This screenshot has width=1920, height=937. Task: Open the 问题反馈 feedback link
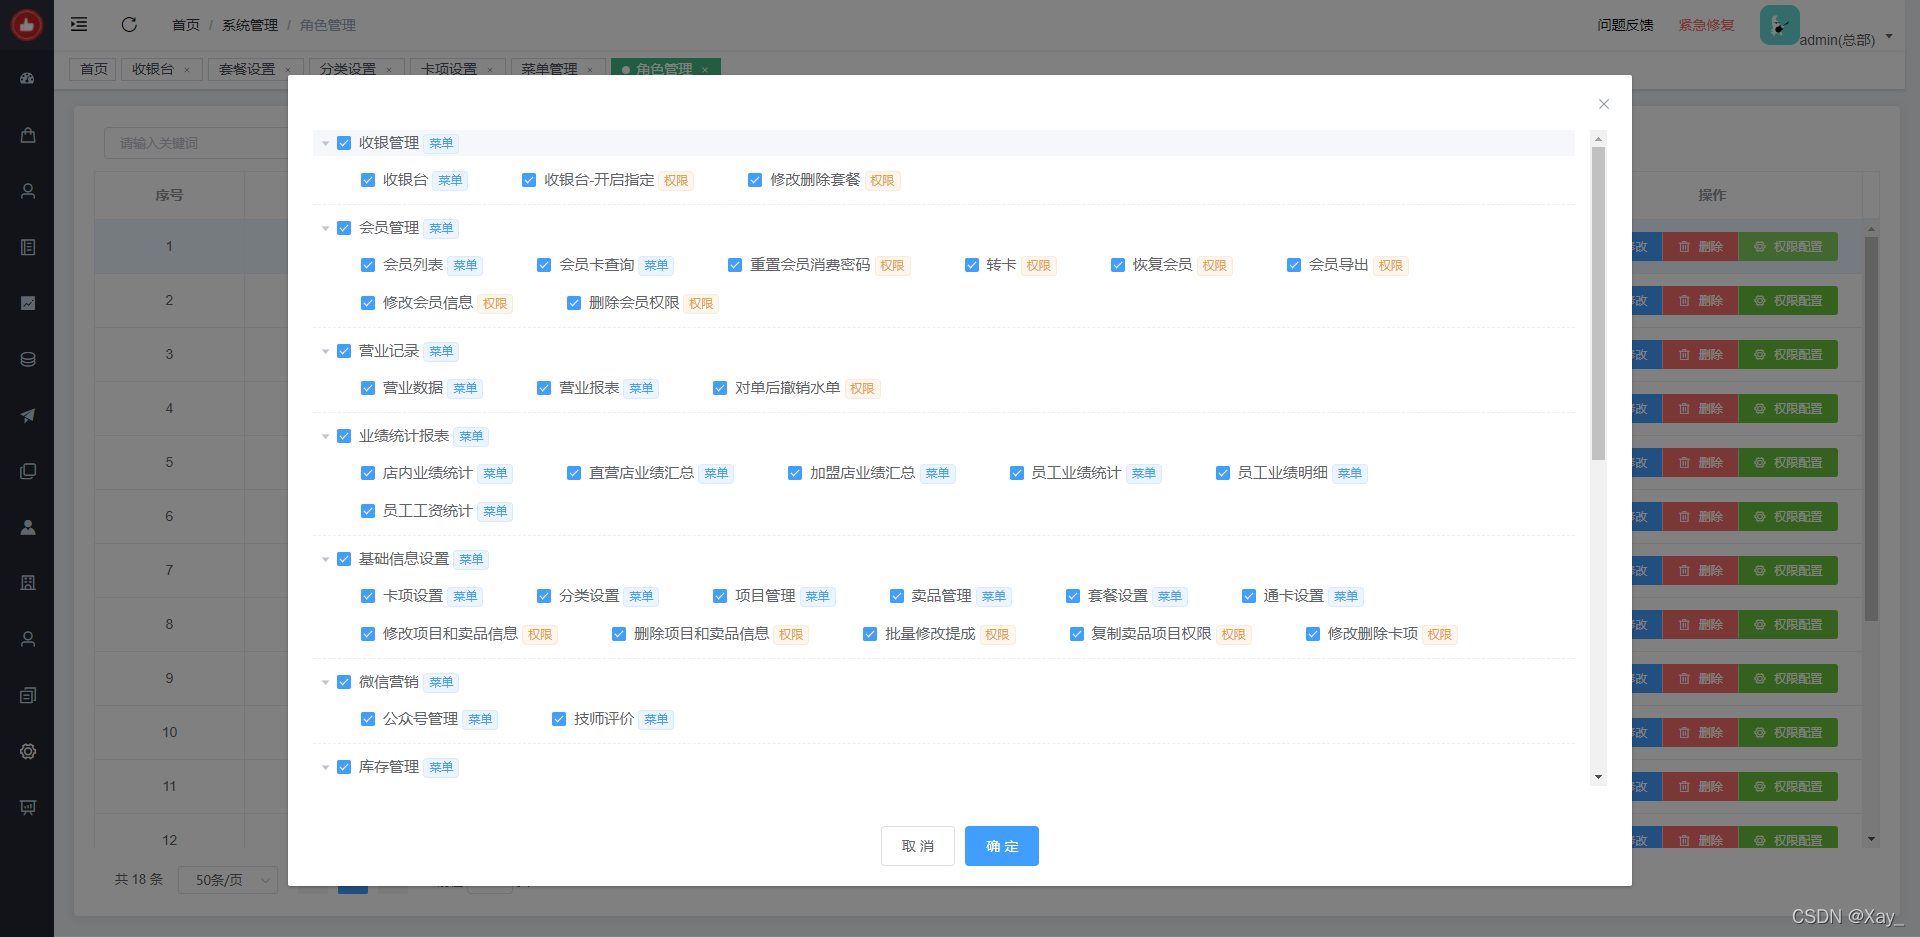pyautogui.click(x=1624, y=25)
